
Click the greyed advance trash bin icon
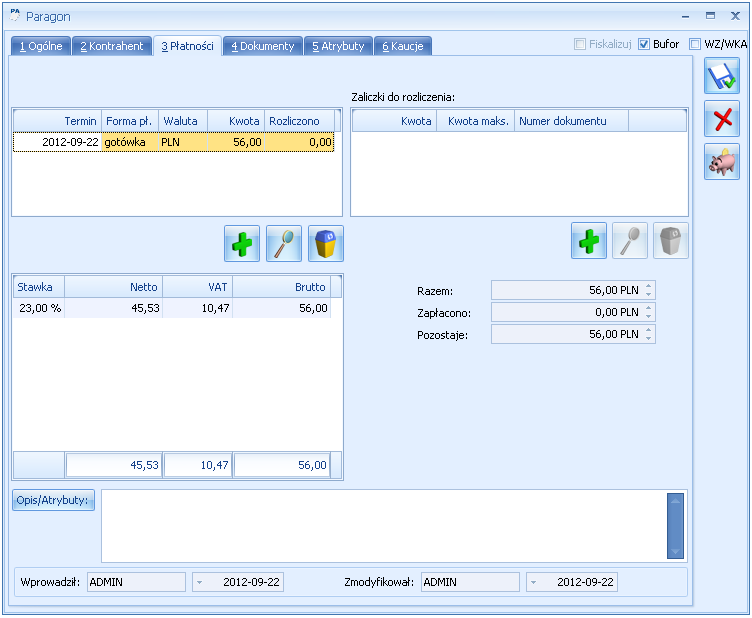tap(671, 241)
